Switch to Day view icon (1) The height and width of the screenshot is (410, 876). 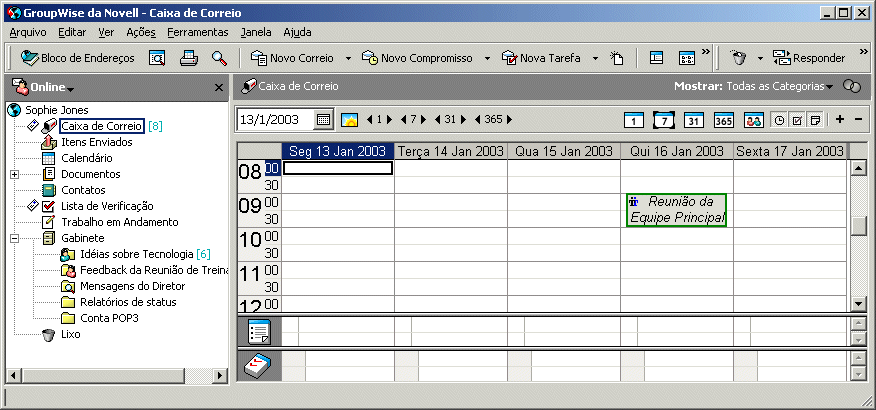tap(634, 120)
